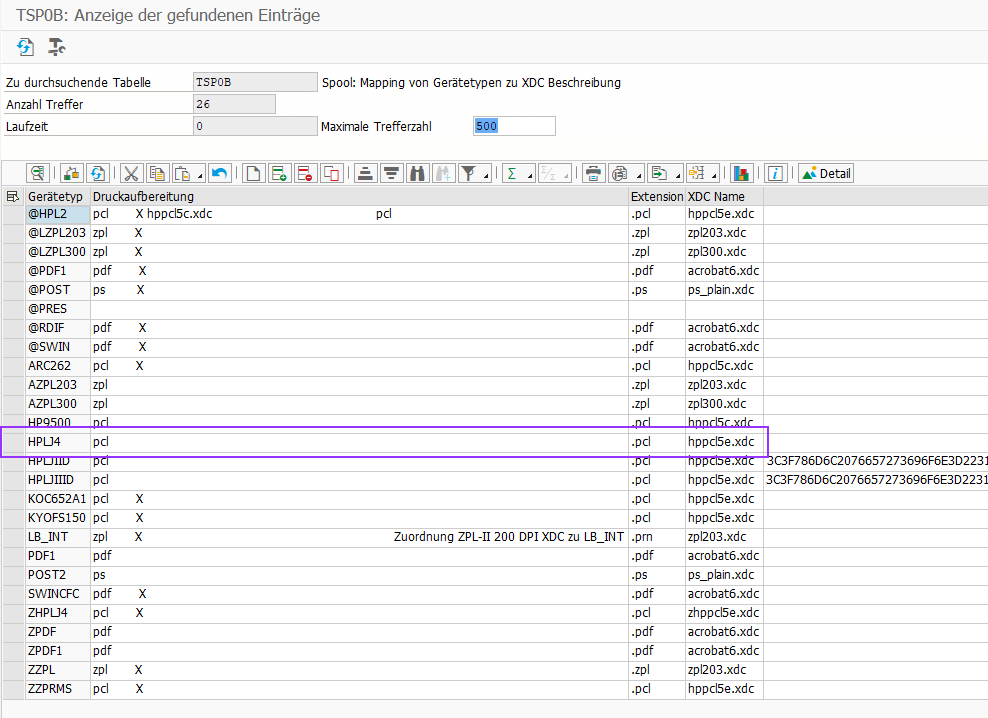The image size is (988, 718).
Task: Click the HPLJ4 device type cell
Action: [x=58, y=442]
